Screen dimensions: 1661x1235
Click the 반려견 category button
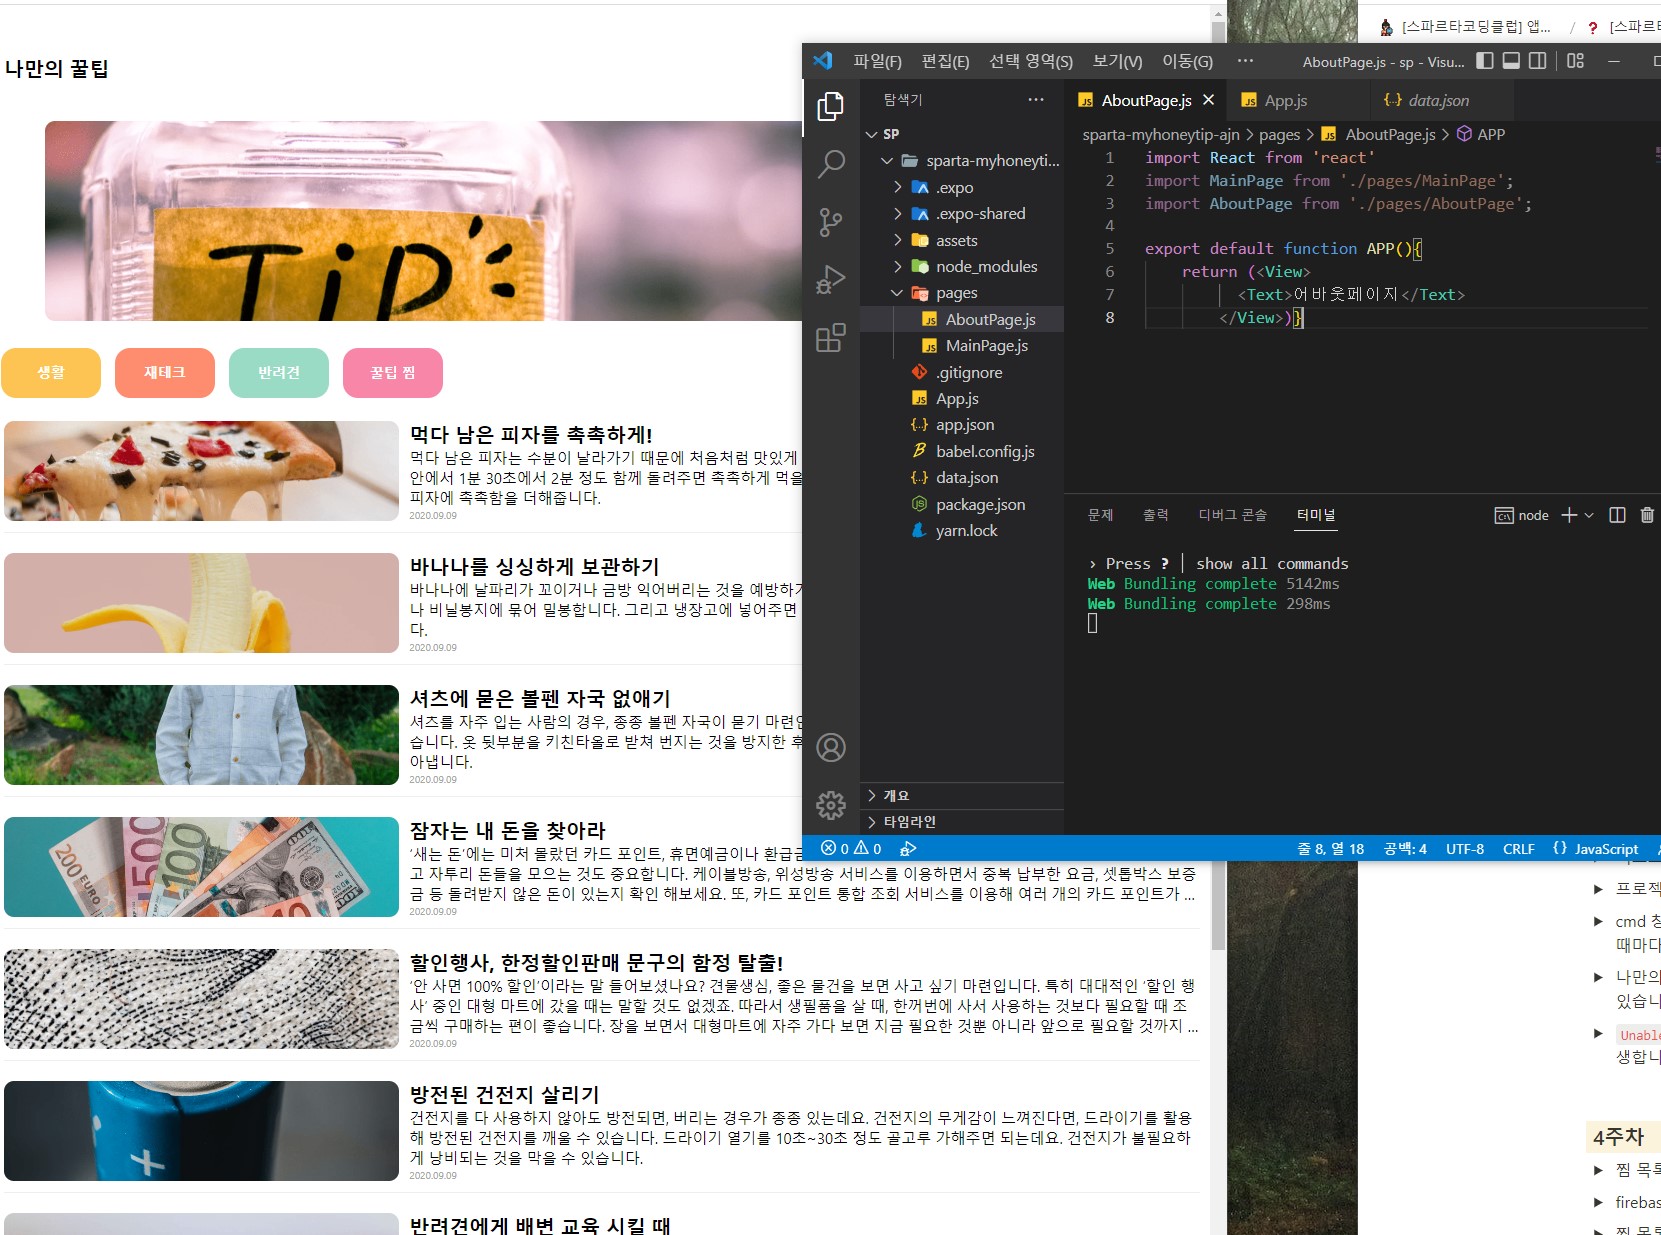(279, 373)
